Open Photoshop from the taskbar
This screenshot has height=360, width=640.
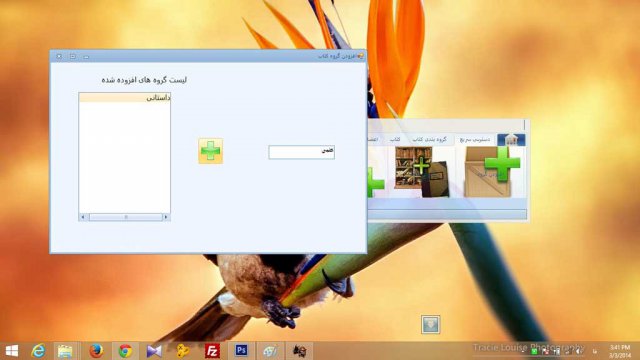click(x=241, y=351)
